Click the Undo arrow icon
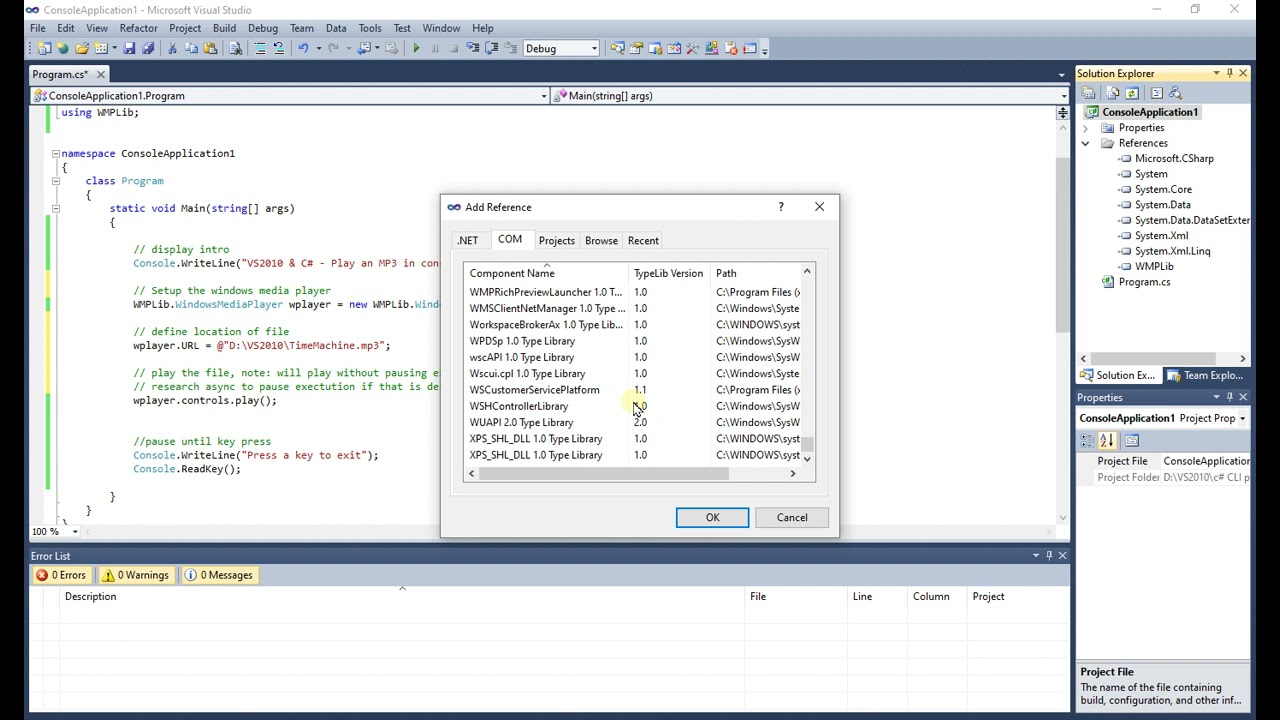1280x720 pixels. pyautogui.click(x=303, y=48)
